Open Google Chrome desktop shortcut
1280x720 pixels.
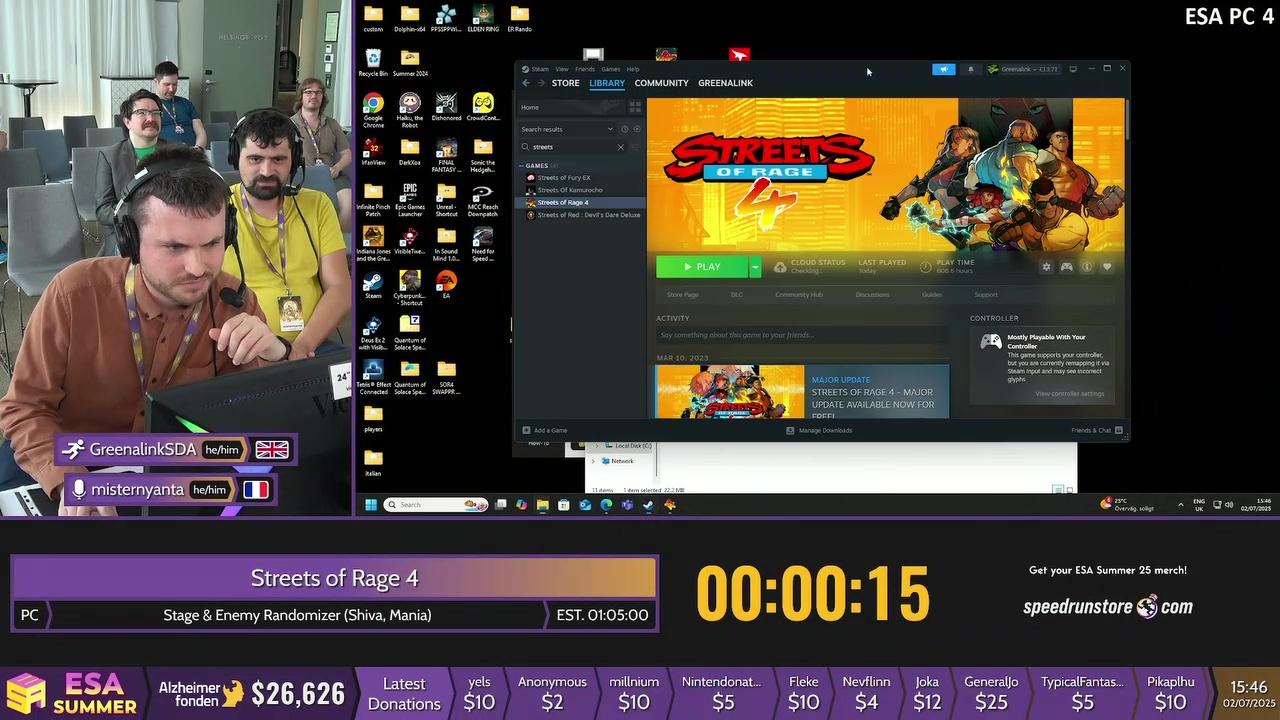pyautogui.click(x=373, y=111)
